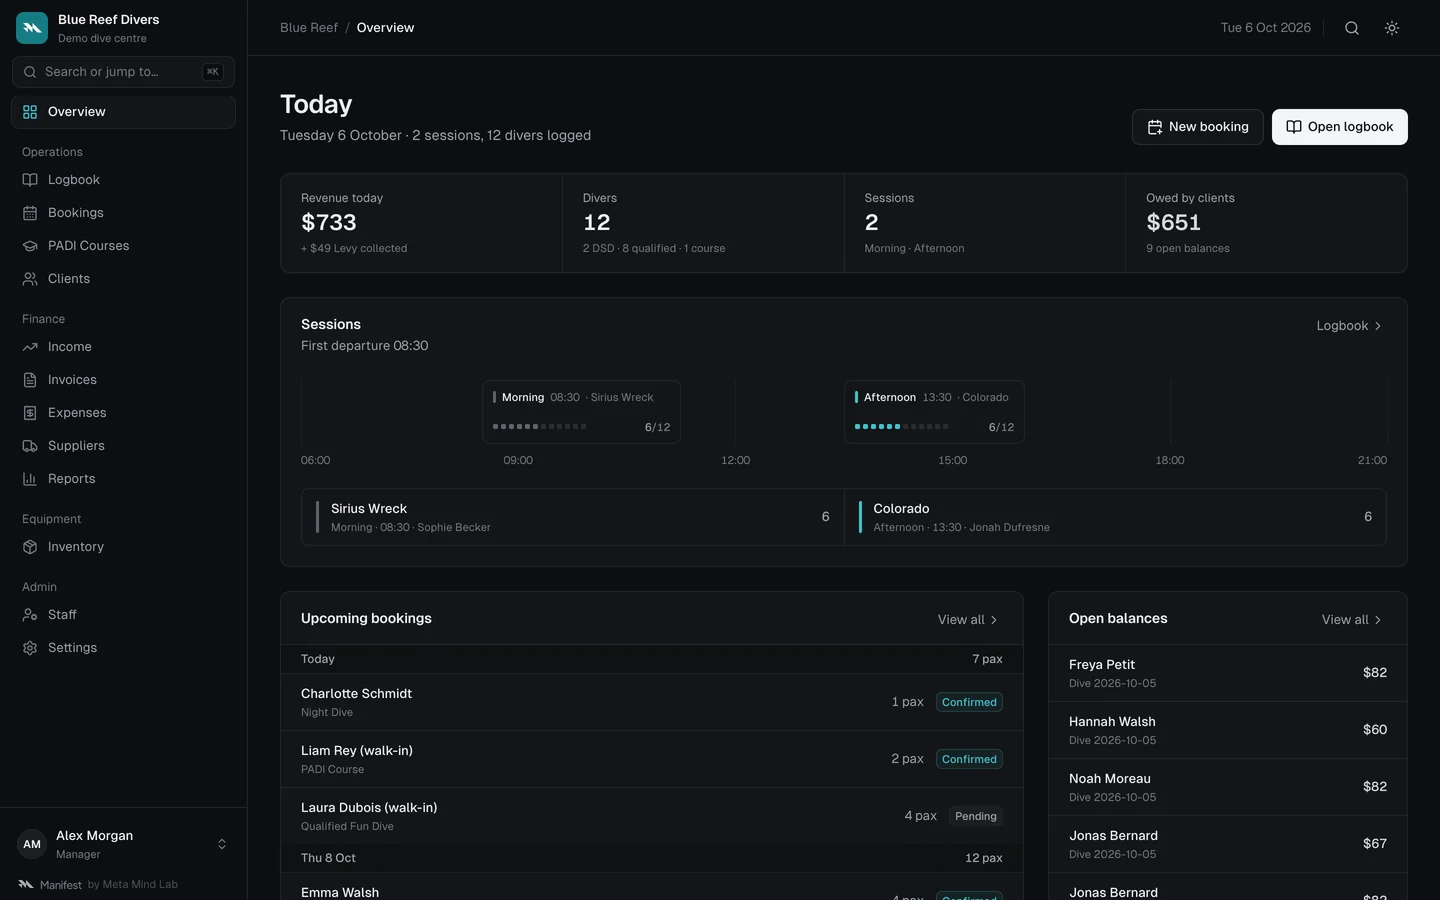Screen dimensions: 1440x900
Task: Click the Blue Reef Divers logo icon
Action: click(32, 28)
